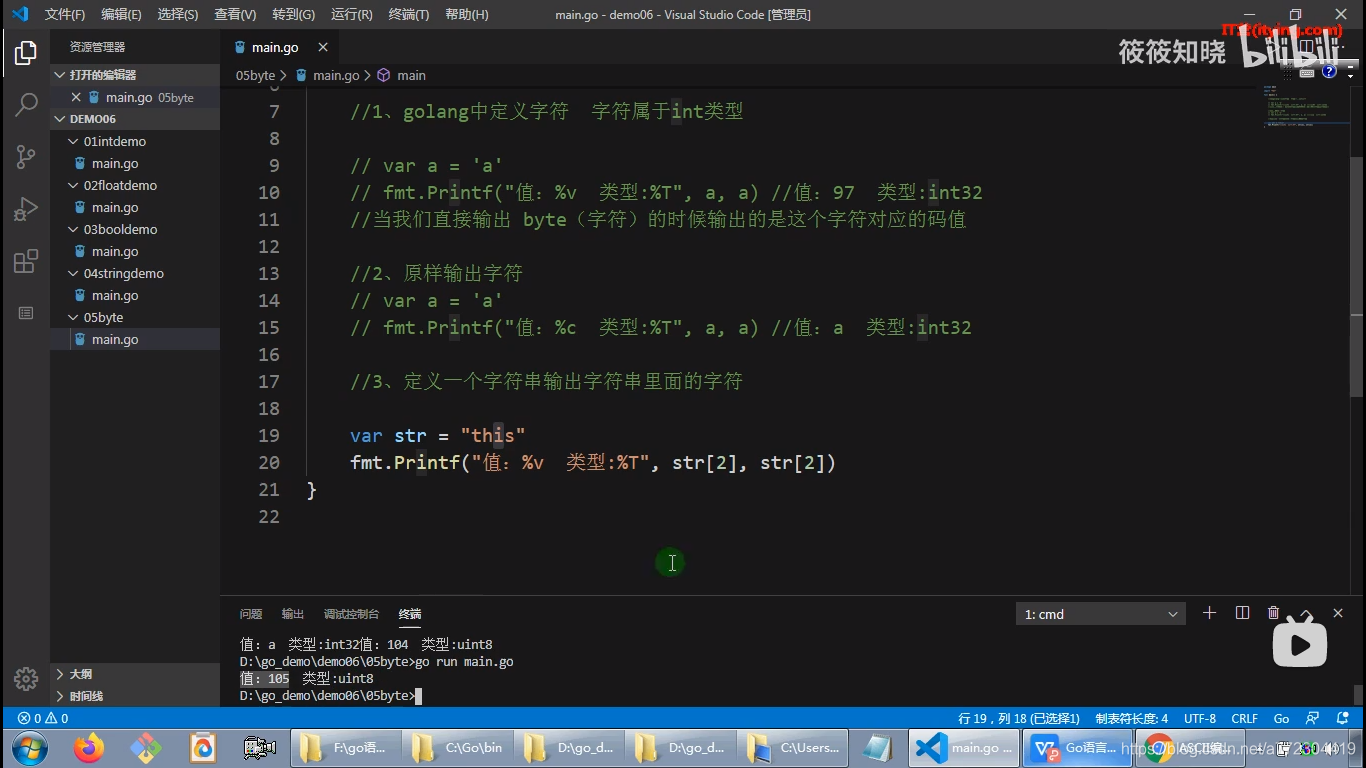Switch to the 输出 panel tab
This screenshot has height=768, width=1366.
[293, 614]
